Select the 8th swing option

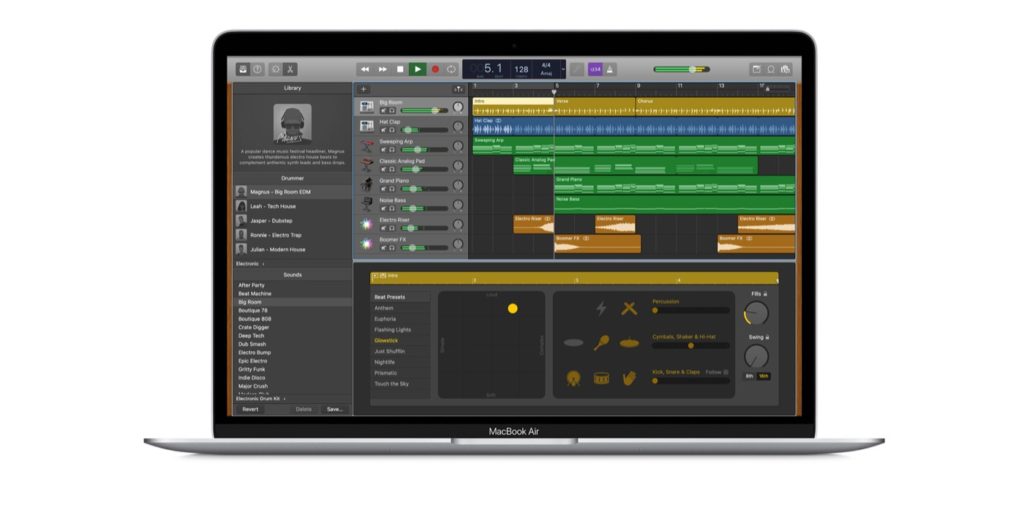tap(750, 376)
